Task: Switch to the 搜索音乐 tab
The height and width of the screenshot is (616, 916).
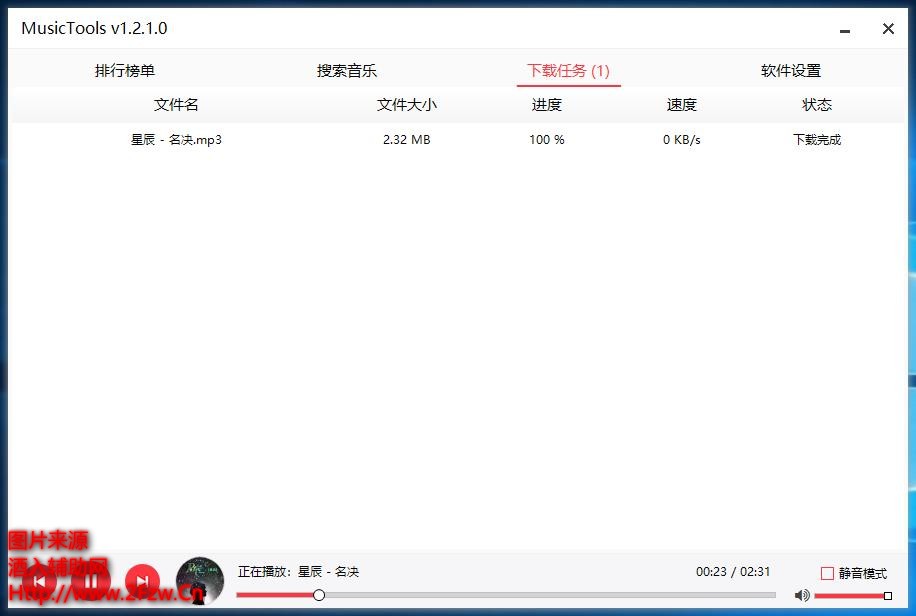Action: click(347, 71)
